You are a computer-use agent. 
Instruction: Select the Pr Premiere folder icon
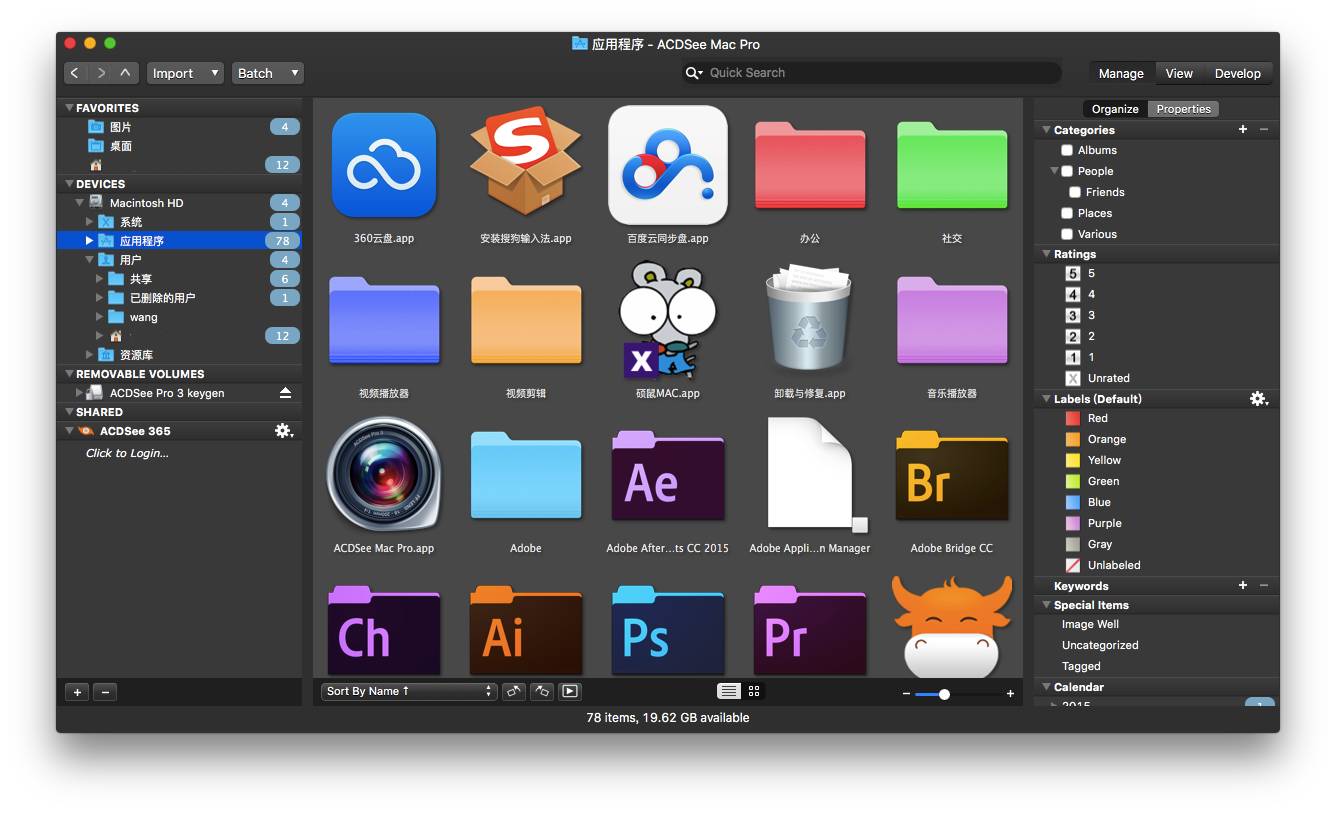810,630
